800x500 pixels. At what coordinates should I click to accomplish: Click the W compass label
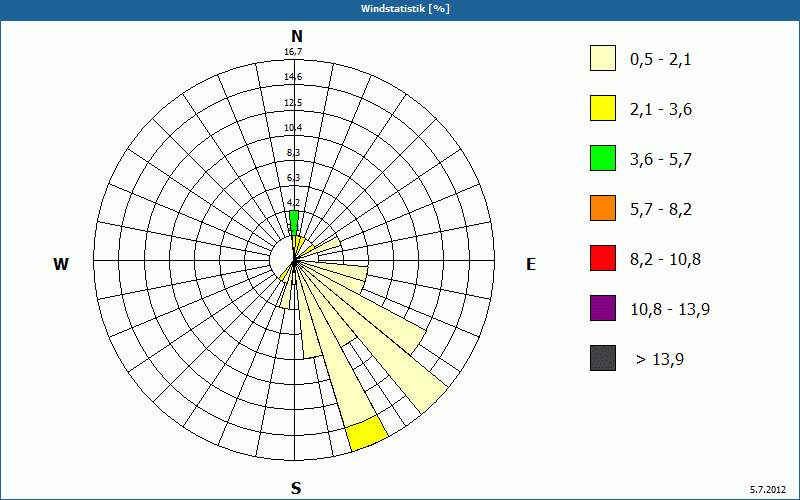61,264
